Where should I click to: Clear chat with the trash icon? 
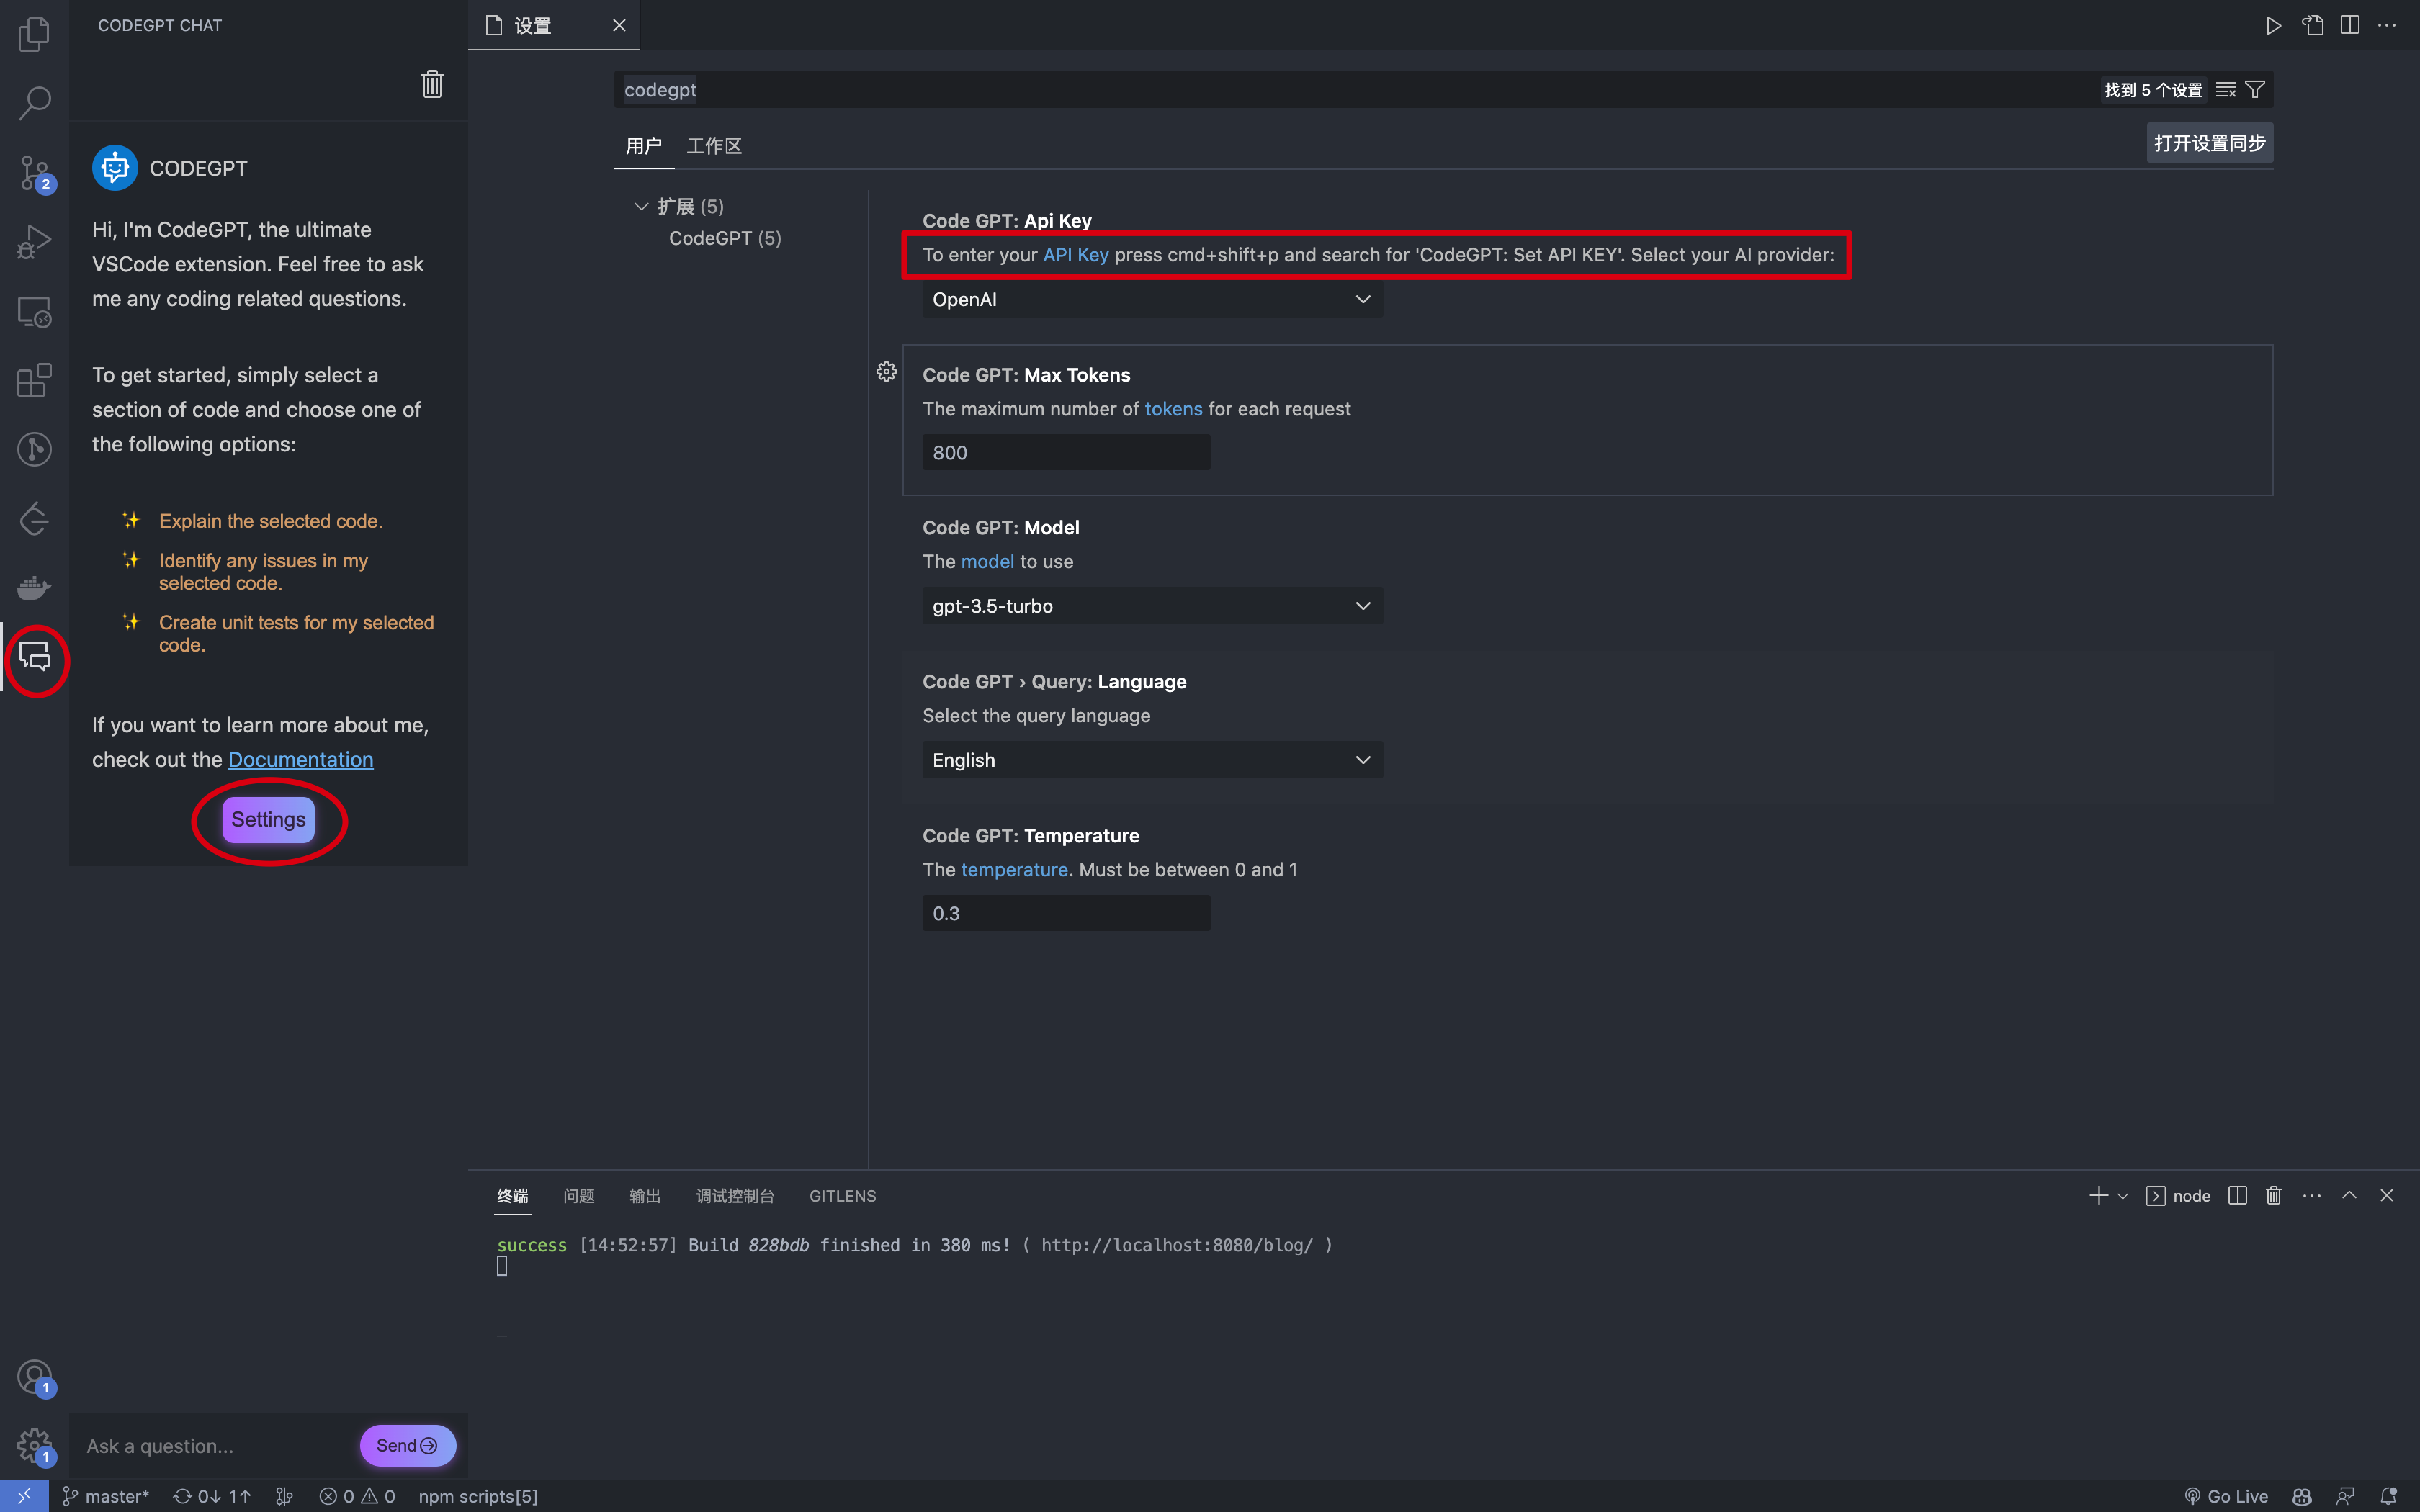click(x=432, y=84)
